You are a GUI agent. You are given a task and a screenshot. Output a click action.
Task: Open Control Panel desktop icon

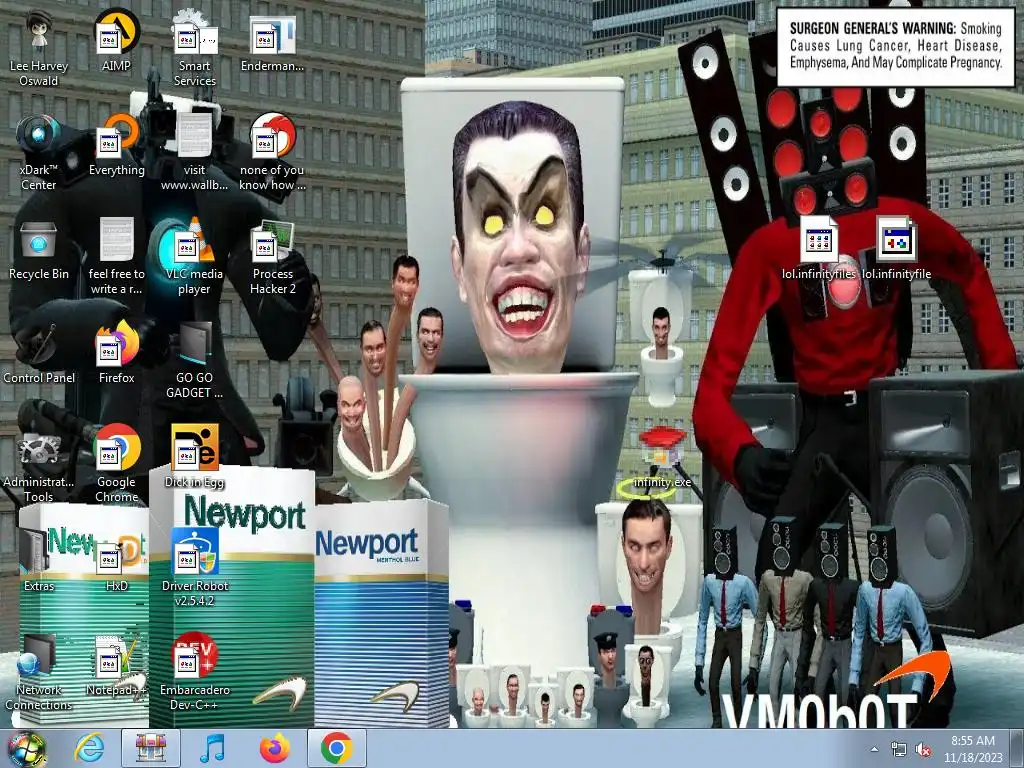[39, 353]
